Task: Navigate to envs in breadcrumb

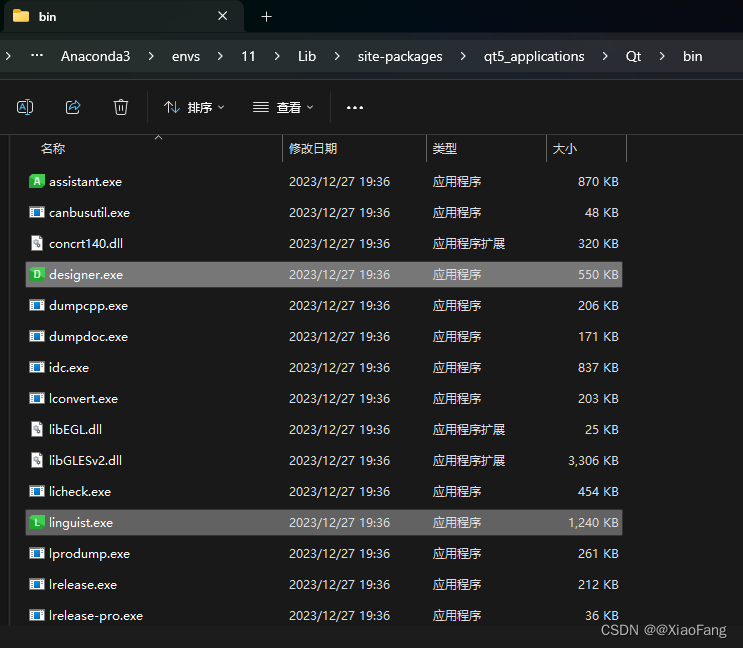Action: click(x=186, y=56)
